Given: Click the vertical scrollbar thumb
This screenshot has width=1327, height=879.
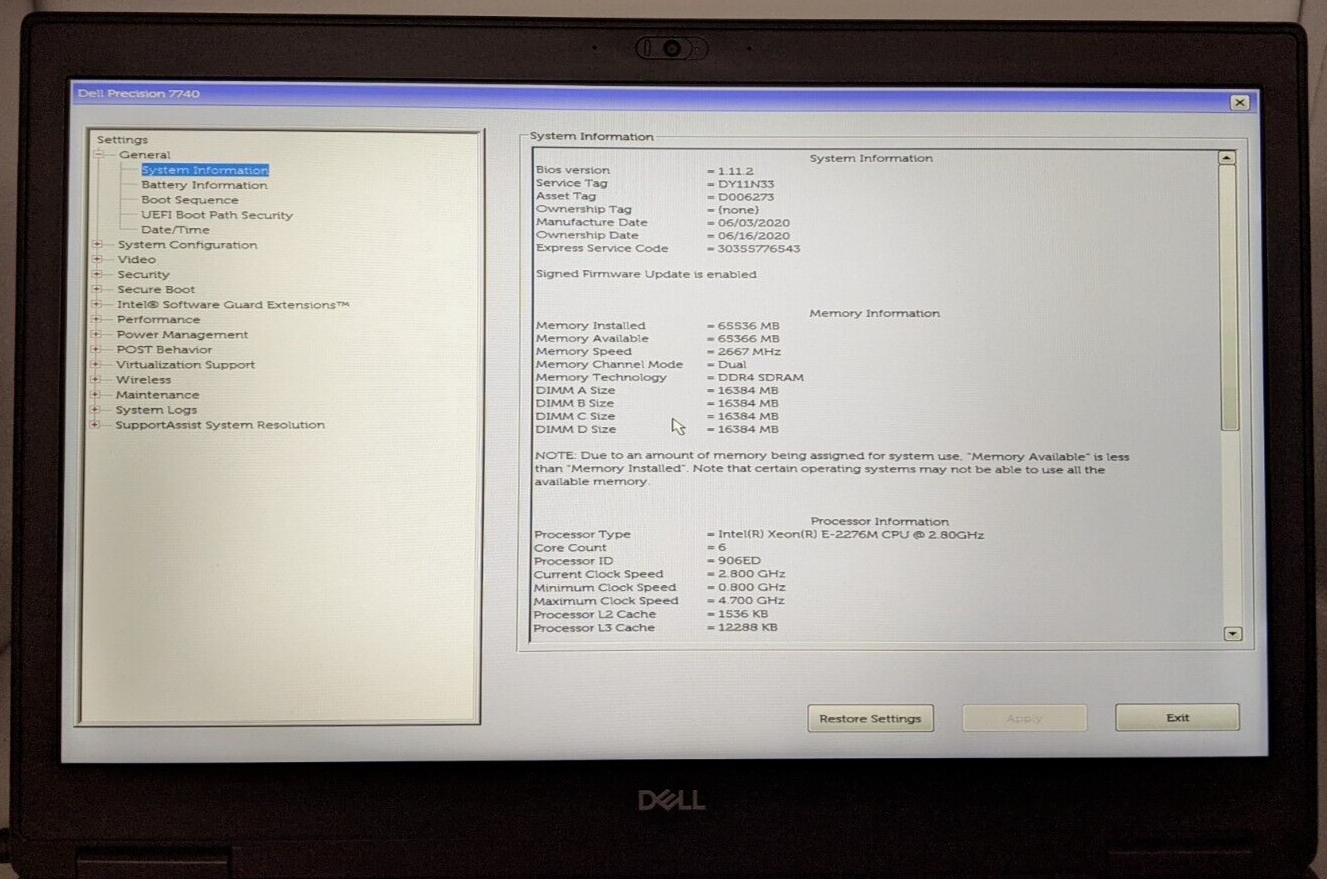Looking at the screenshot, I should [1229, 298].
